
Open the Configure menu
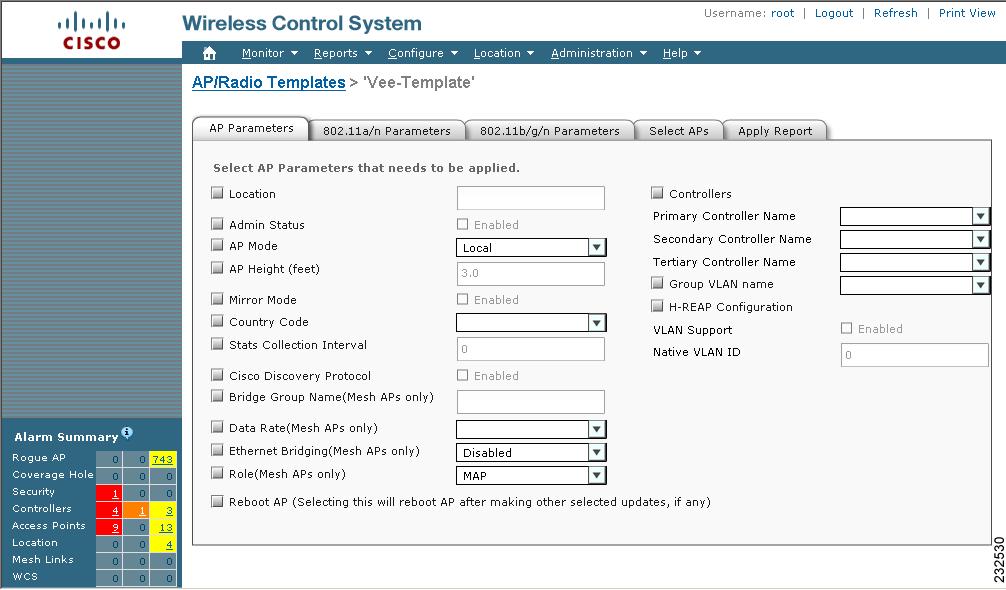(423, 53)
